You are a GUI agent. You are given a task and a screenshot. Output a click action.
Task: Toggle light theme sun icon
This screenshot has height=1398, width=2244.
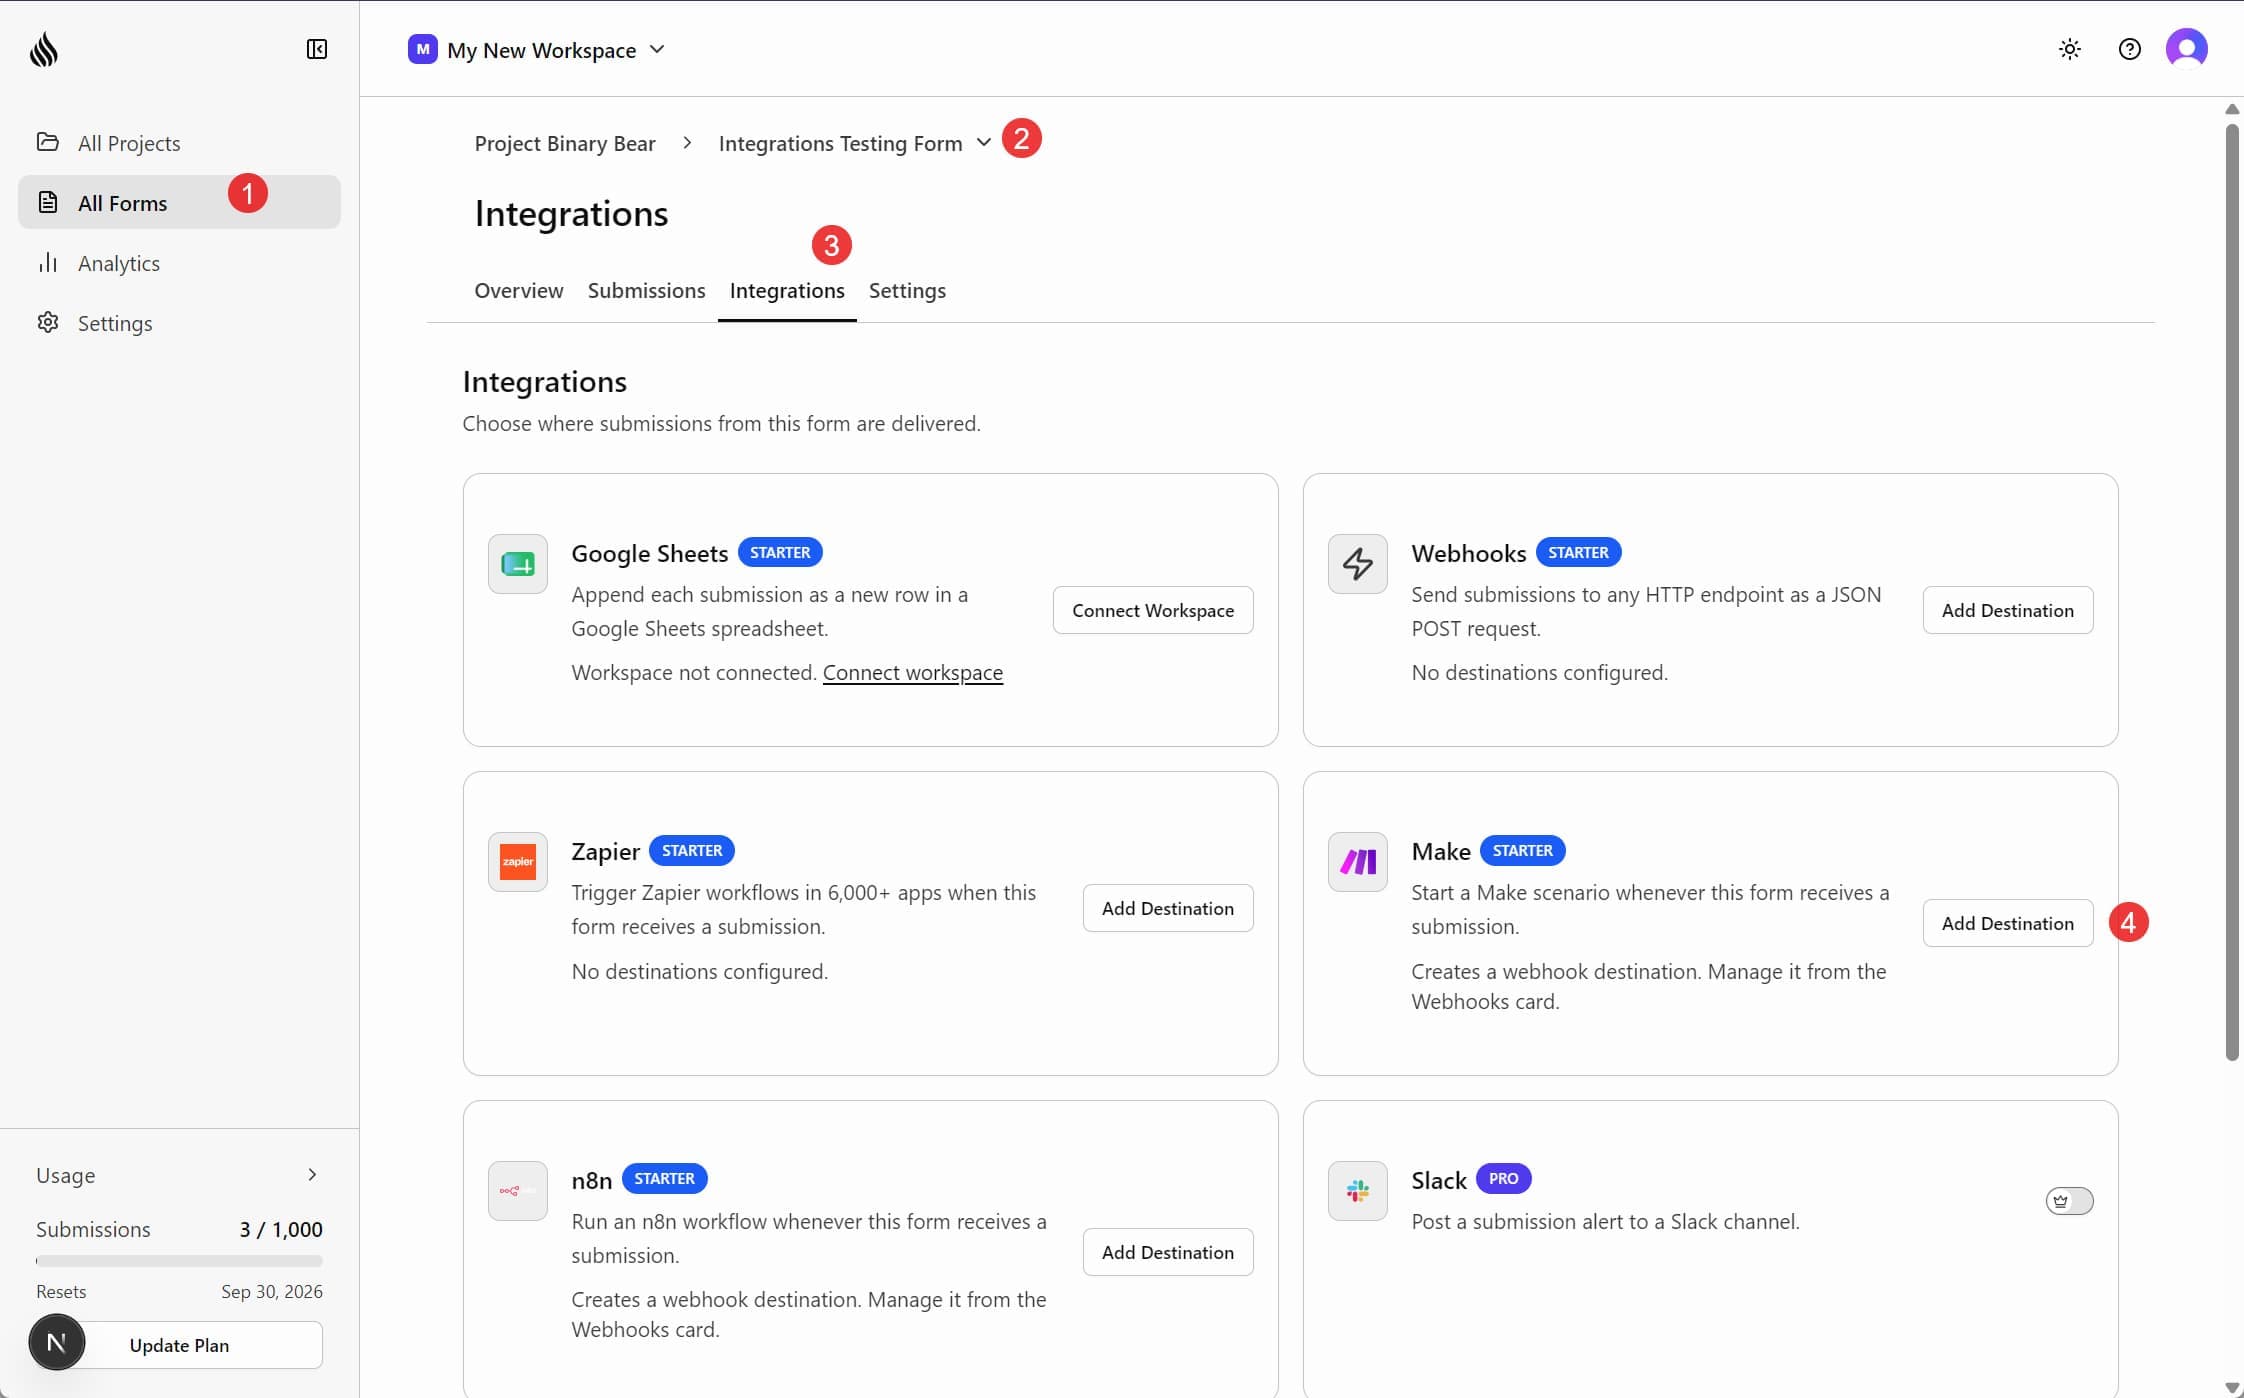(x=2070, y=49)
